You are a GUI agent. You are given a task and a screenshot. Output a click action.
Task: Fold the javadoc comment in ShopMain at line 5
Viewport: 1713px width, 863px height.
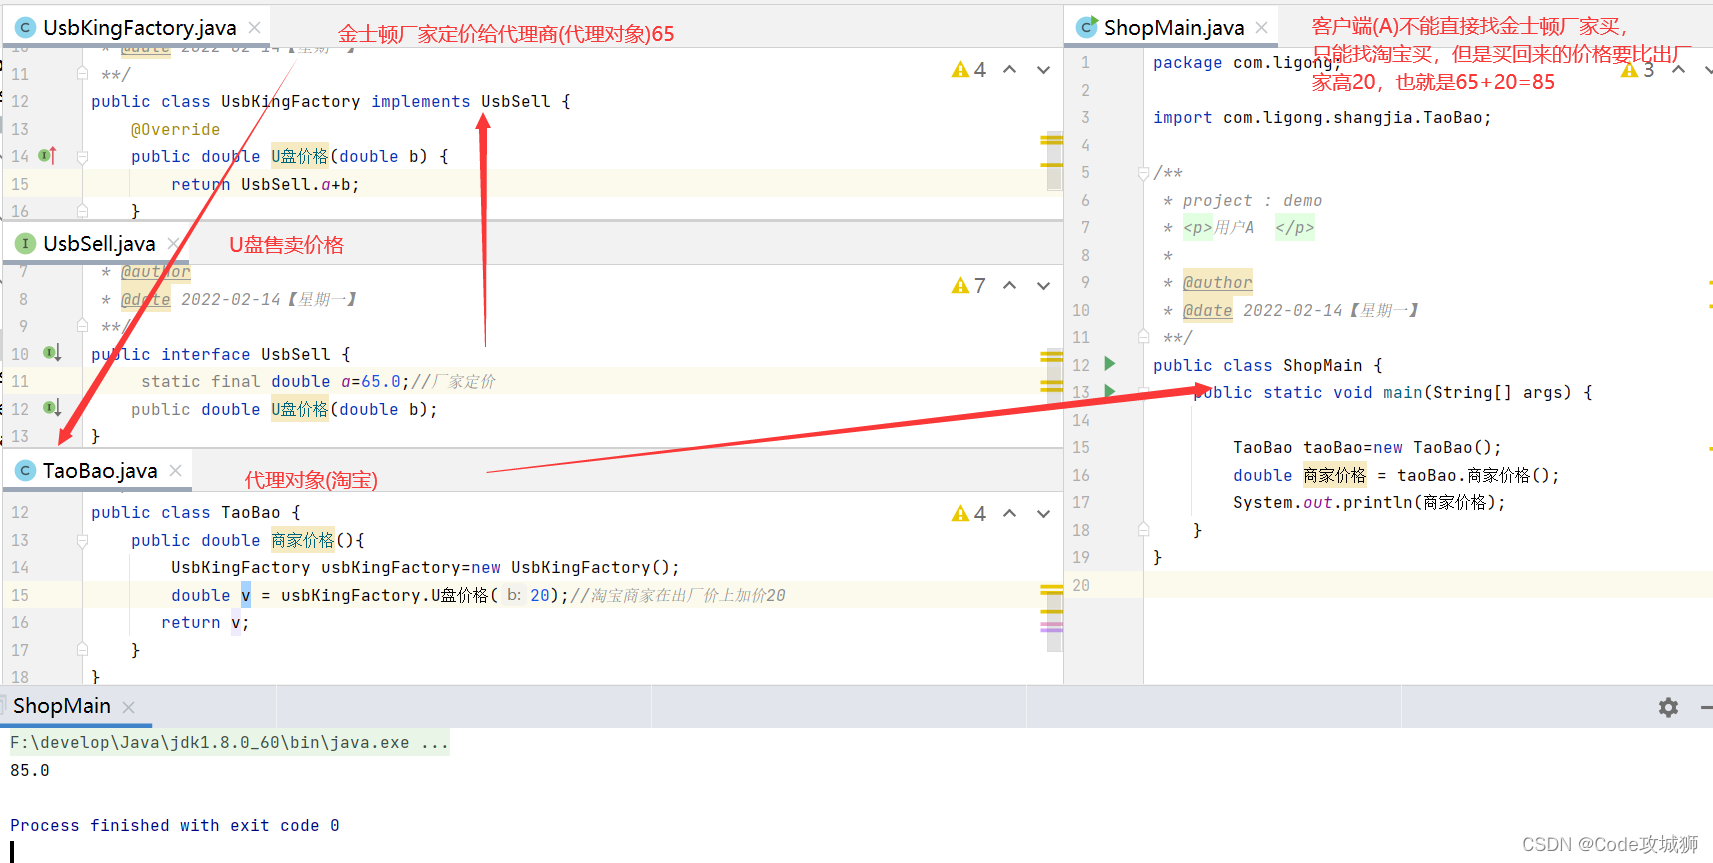pyautogui.click(x=1143, y=173)
